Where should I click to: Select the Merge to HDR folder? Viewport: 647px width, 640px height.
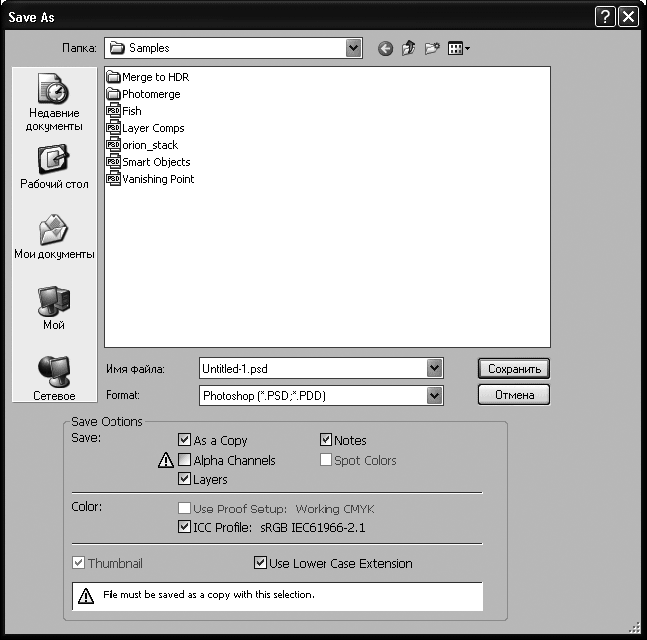pos(148,77)
